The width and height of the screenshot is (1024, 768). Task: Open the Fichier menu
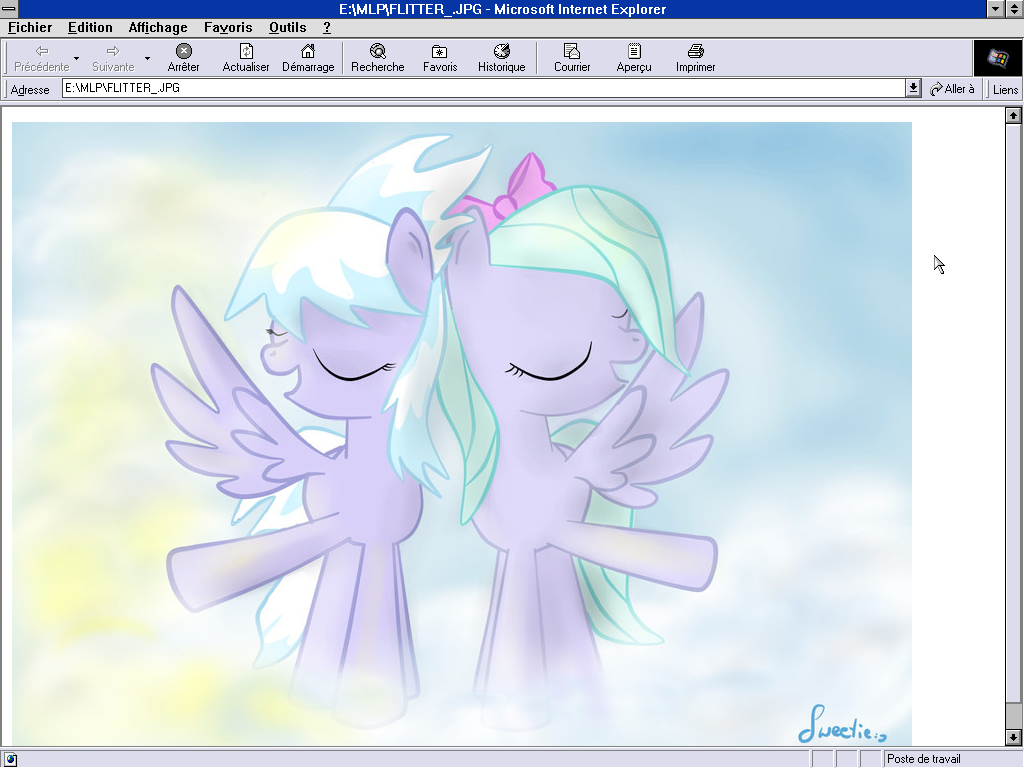tap(30, 27)
